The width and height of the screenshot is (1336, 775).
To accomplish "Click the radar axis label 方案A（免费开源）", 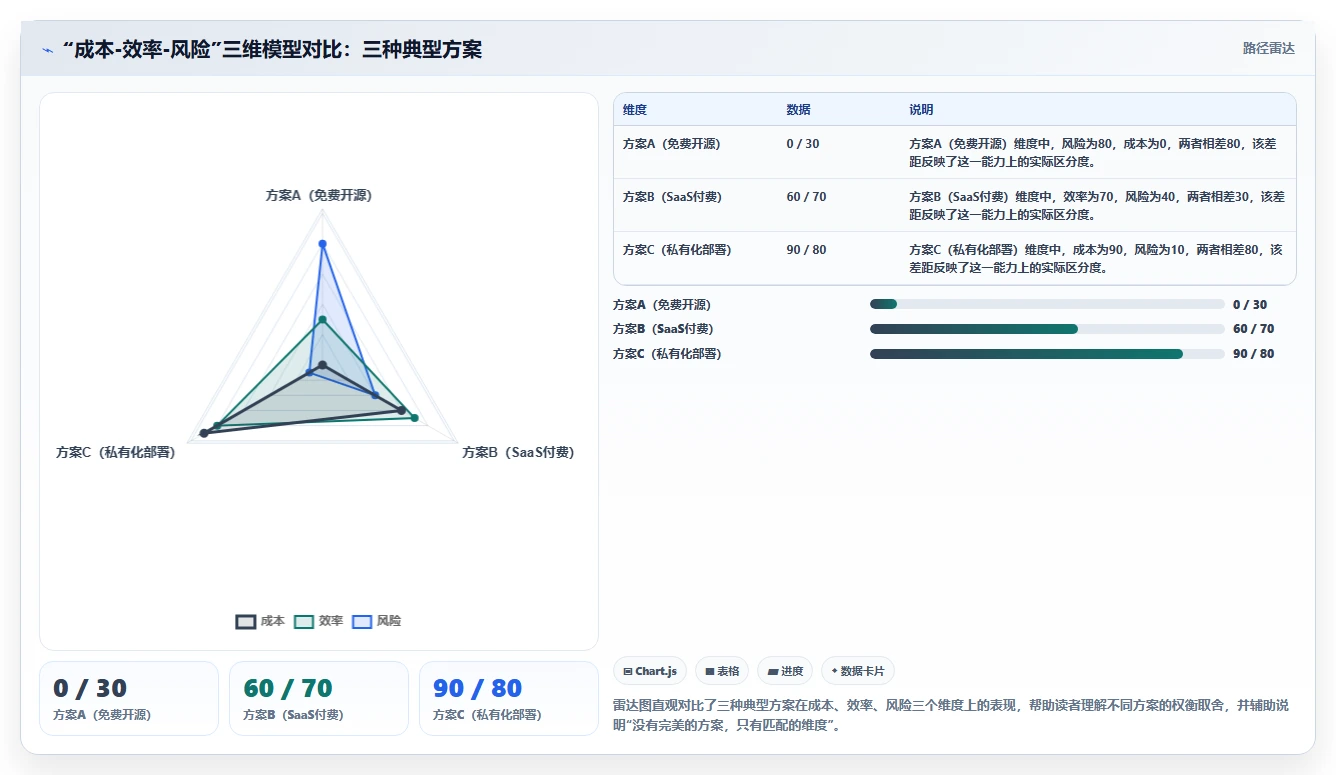I will [x=319, y=196].
